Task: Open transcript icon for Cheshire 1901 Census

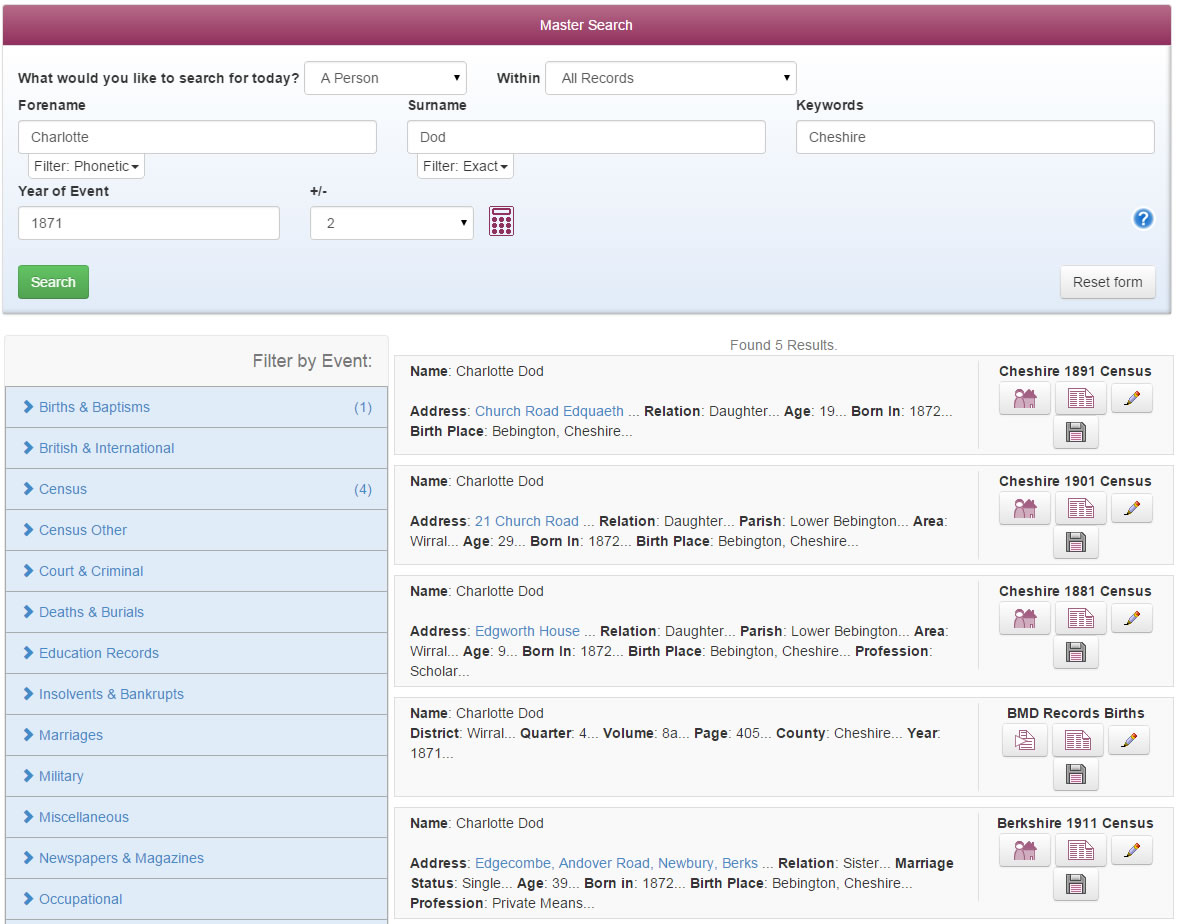Action: click(x=1080, y=509)
